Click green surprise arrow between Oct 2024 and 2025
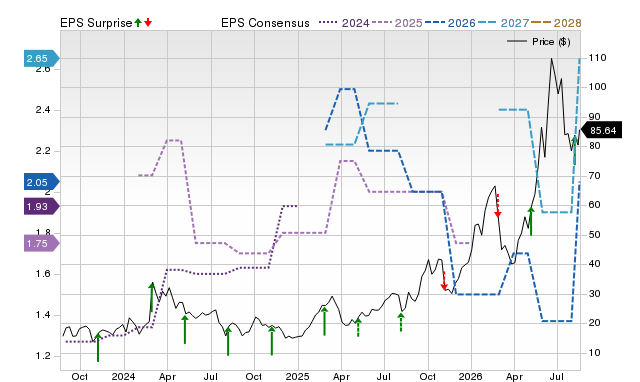This screenshot has width=640, height=382. pyautogui.click(x=272, y=340)
